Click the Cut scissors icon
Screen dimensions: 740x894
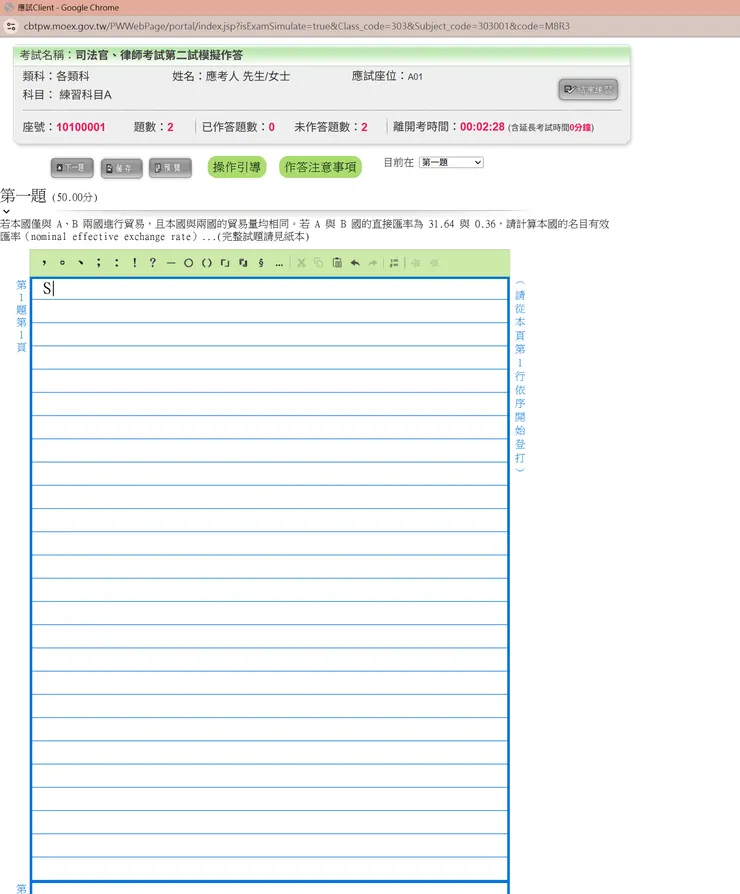[301, 263]
